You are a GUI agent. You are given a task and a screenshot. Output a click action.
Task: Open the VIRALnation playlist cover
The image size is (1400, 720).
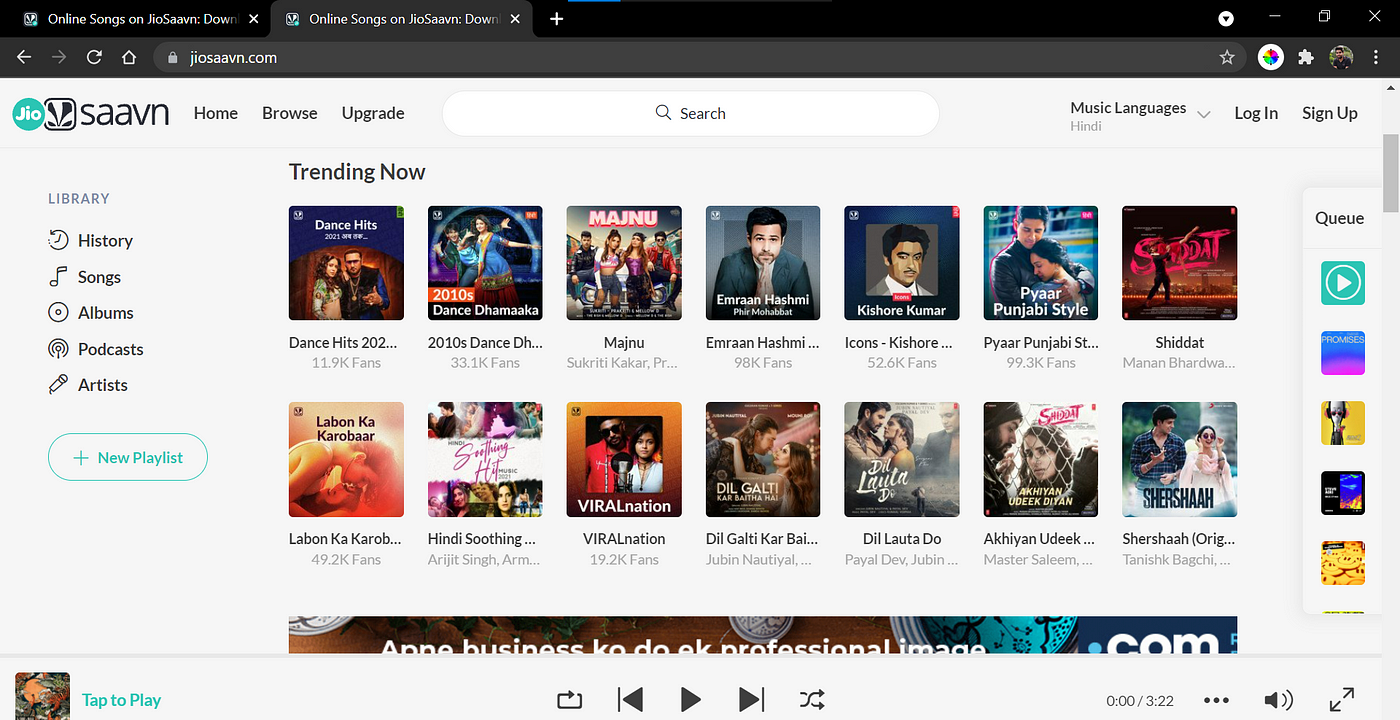(x=624, y=459)
